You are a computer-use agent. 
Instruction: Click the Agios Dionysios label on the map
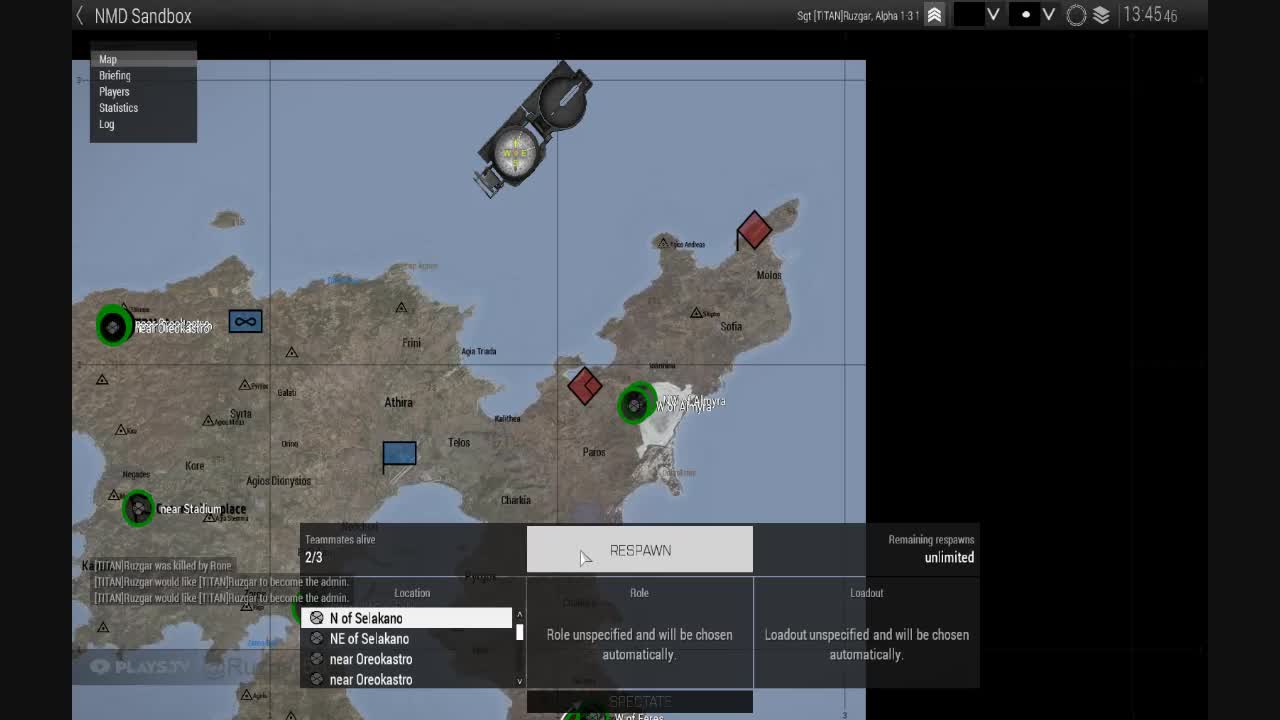[279, 481]
